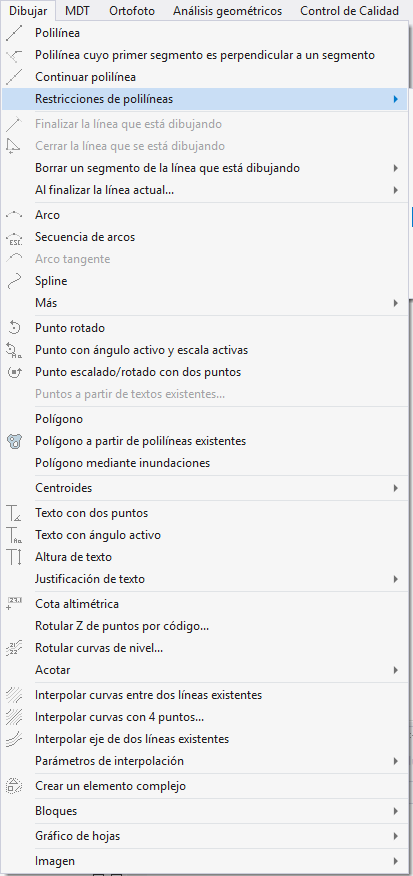This screenshot has height=876, width=413.
Task: Open the Análisis geométricos menu
Action: [227, 10]
